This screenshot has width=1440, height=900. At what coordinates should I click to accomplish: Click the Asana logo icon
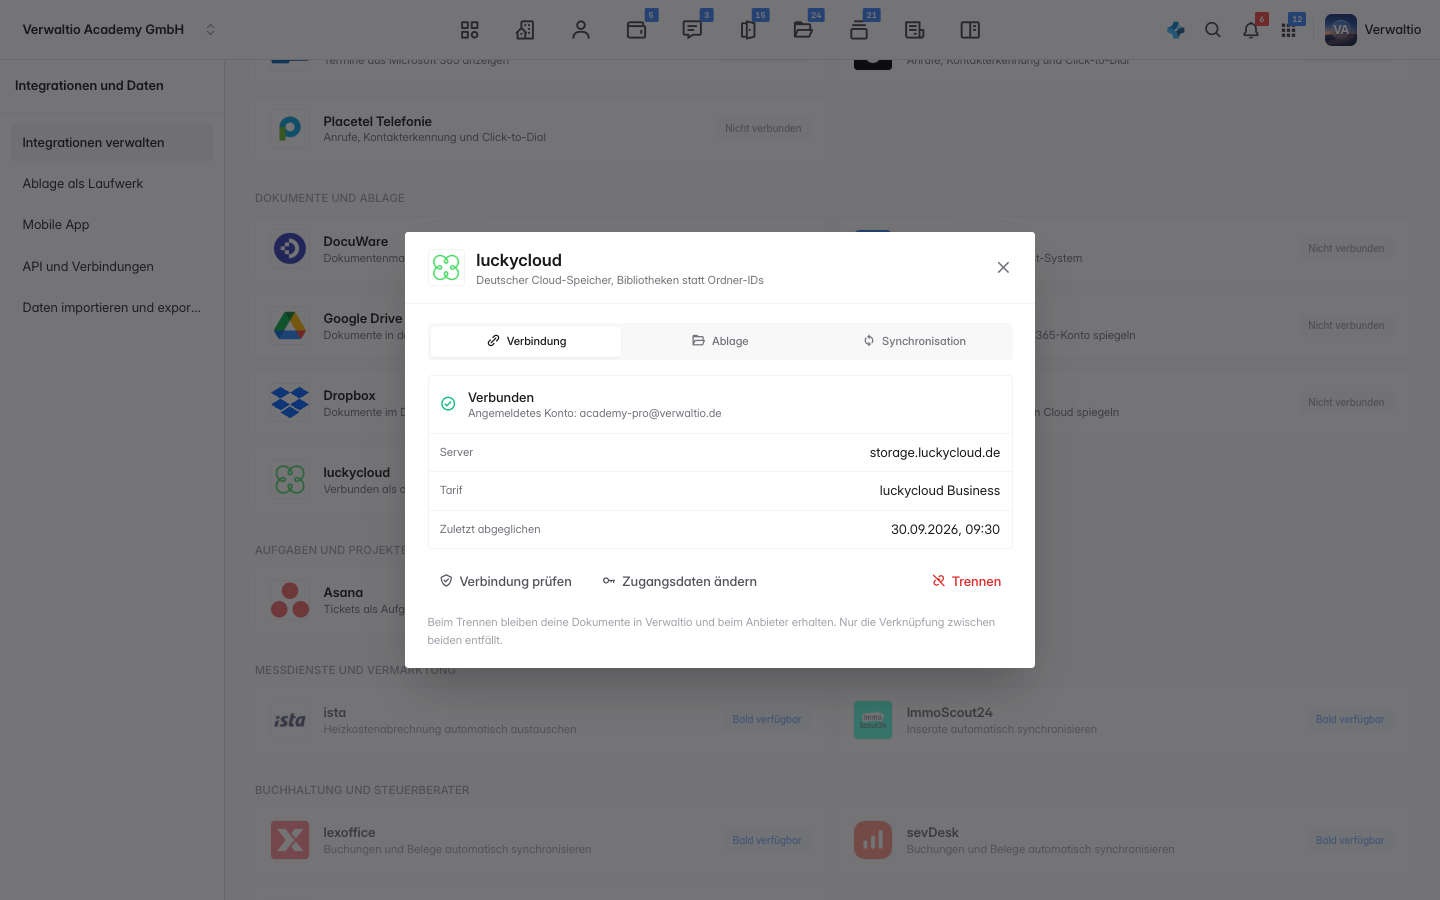[x=290, y=600]
